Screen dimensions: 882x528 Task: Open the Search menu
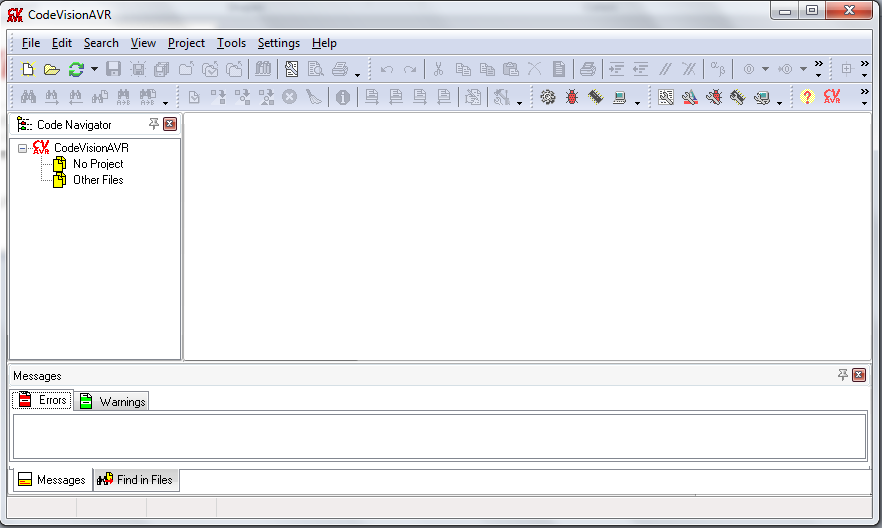pyautogui.click(x=101, y=43)
